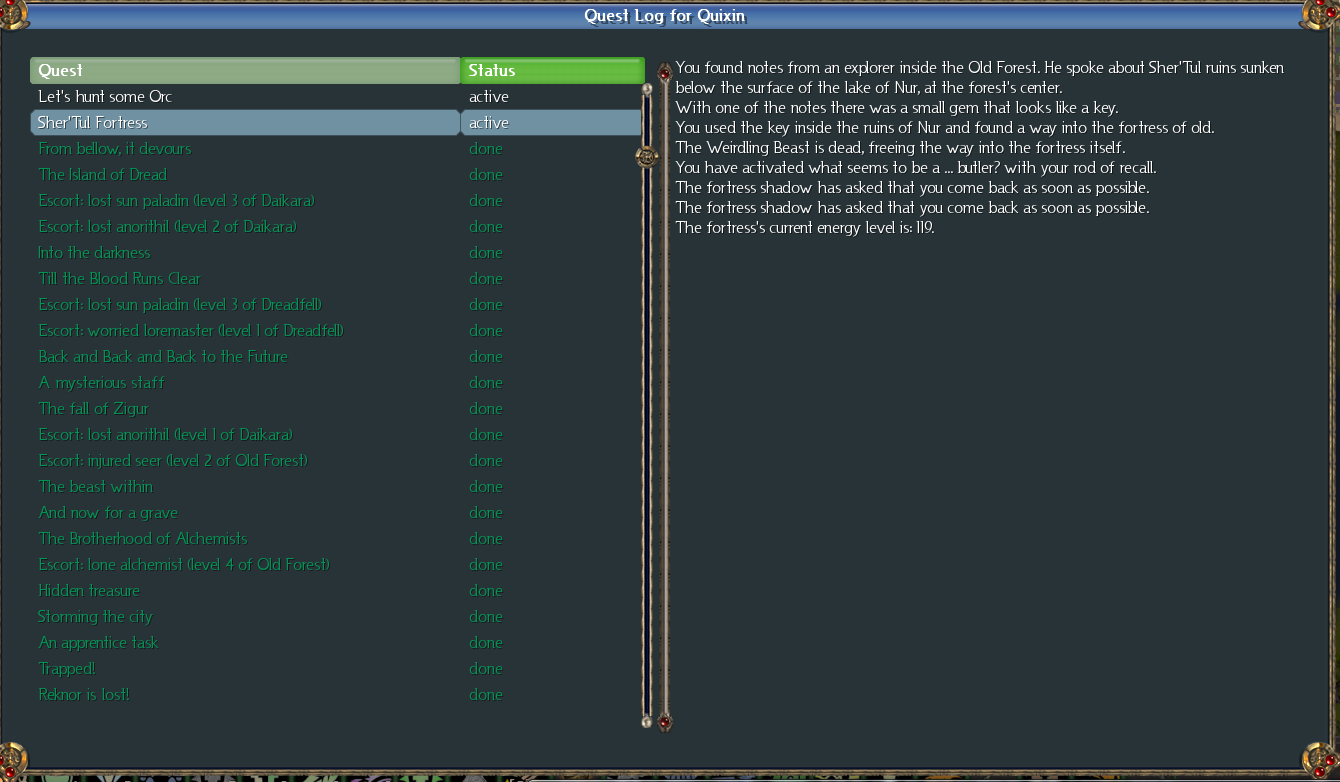Open the "Hidden treasure" quest
This screenshot has width=1340, height=782.
245,591
